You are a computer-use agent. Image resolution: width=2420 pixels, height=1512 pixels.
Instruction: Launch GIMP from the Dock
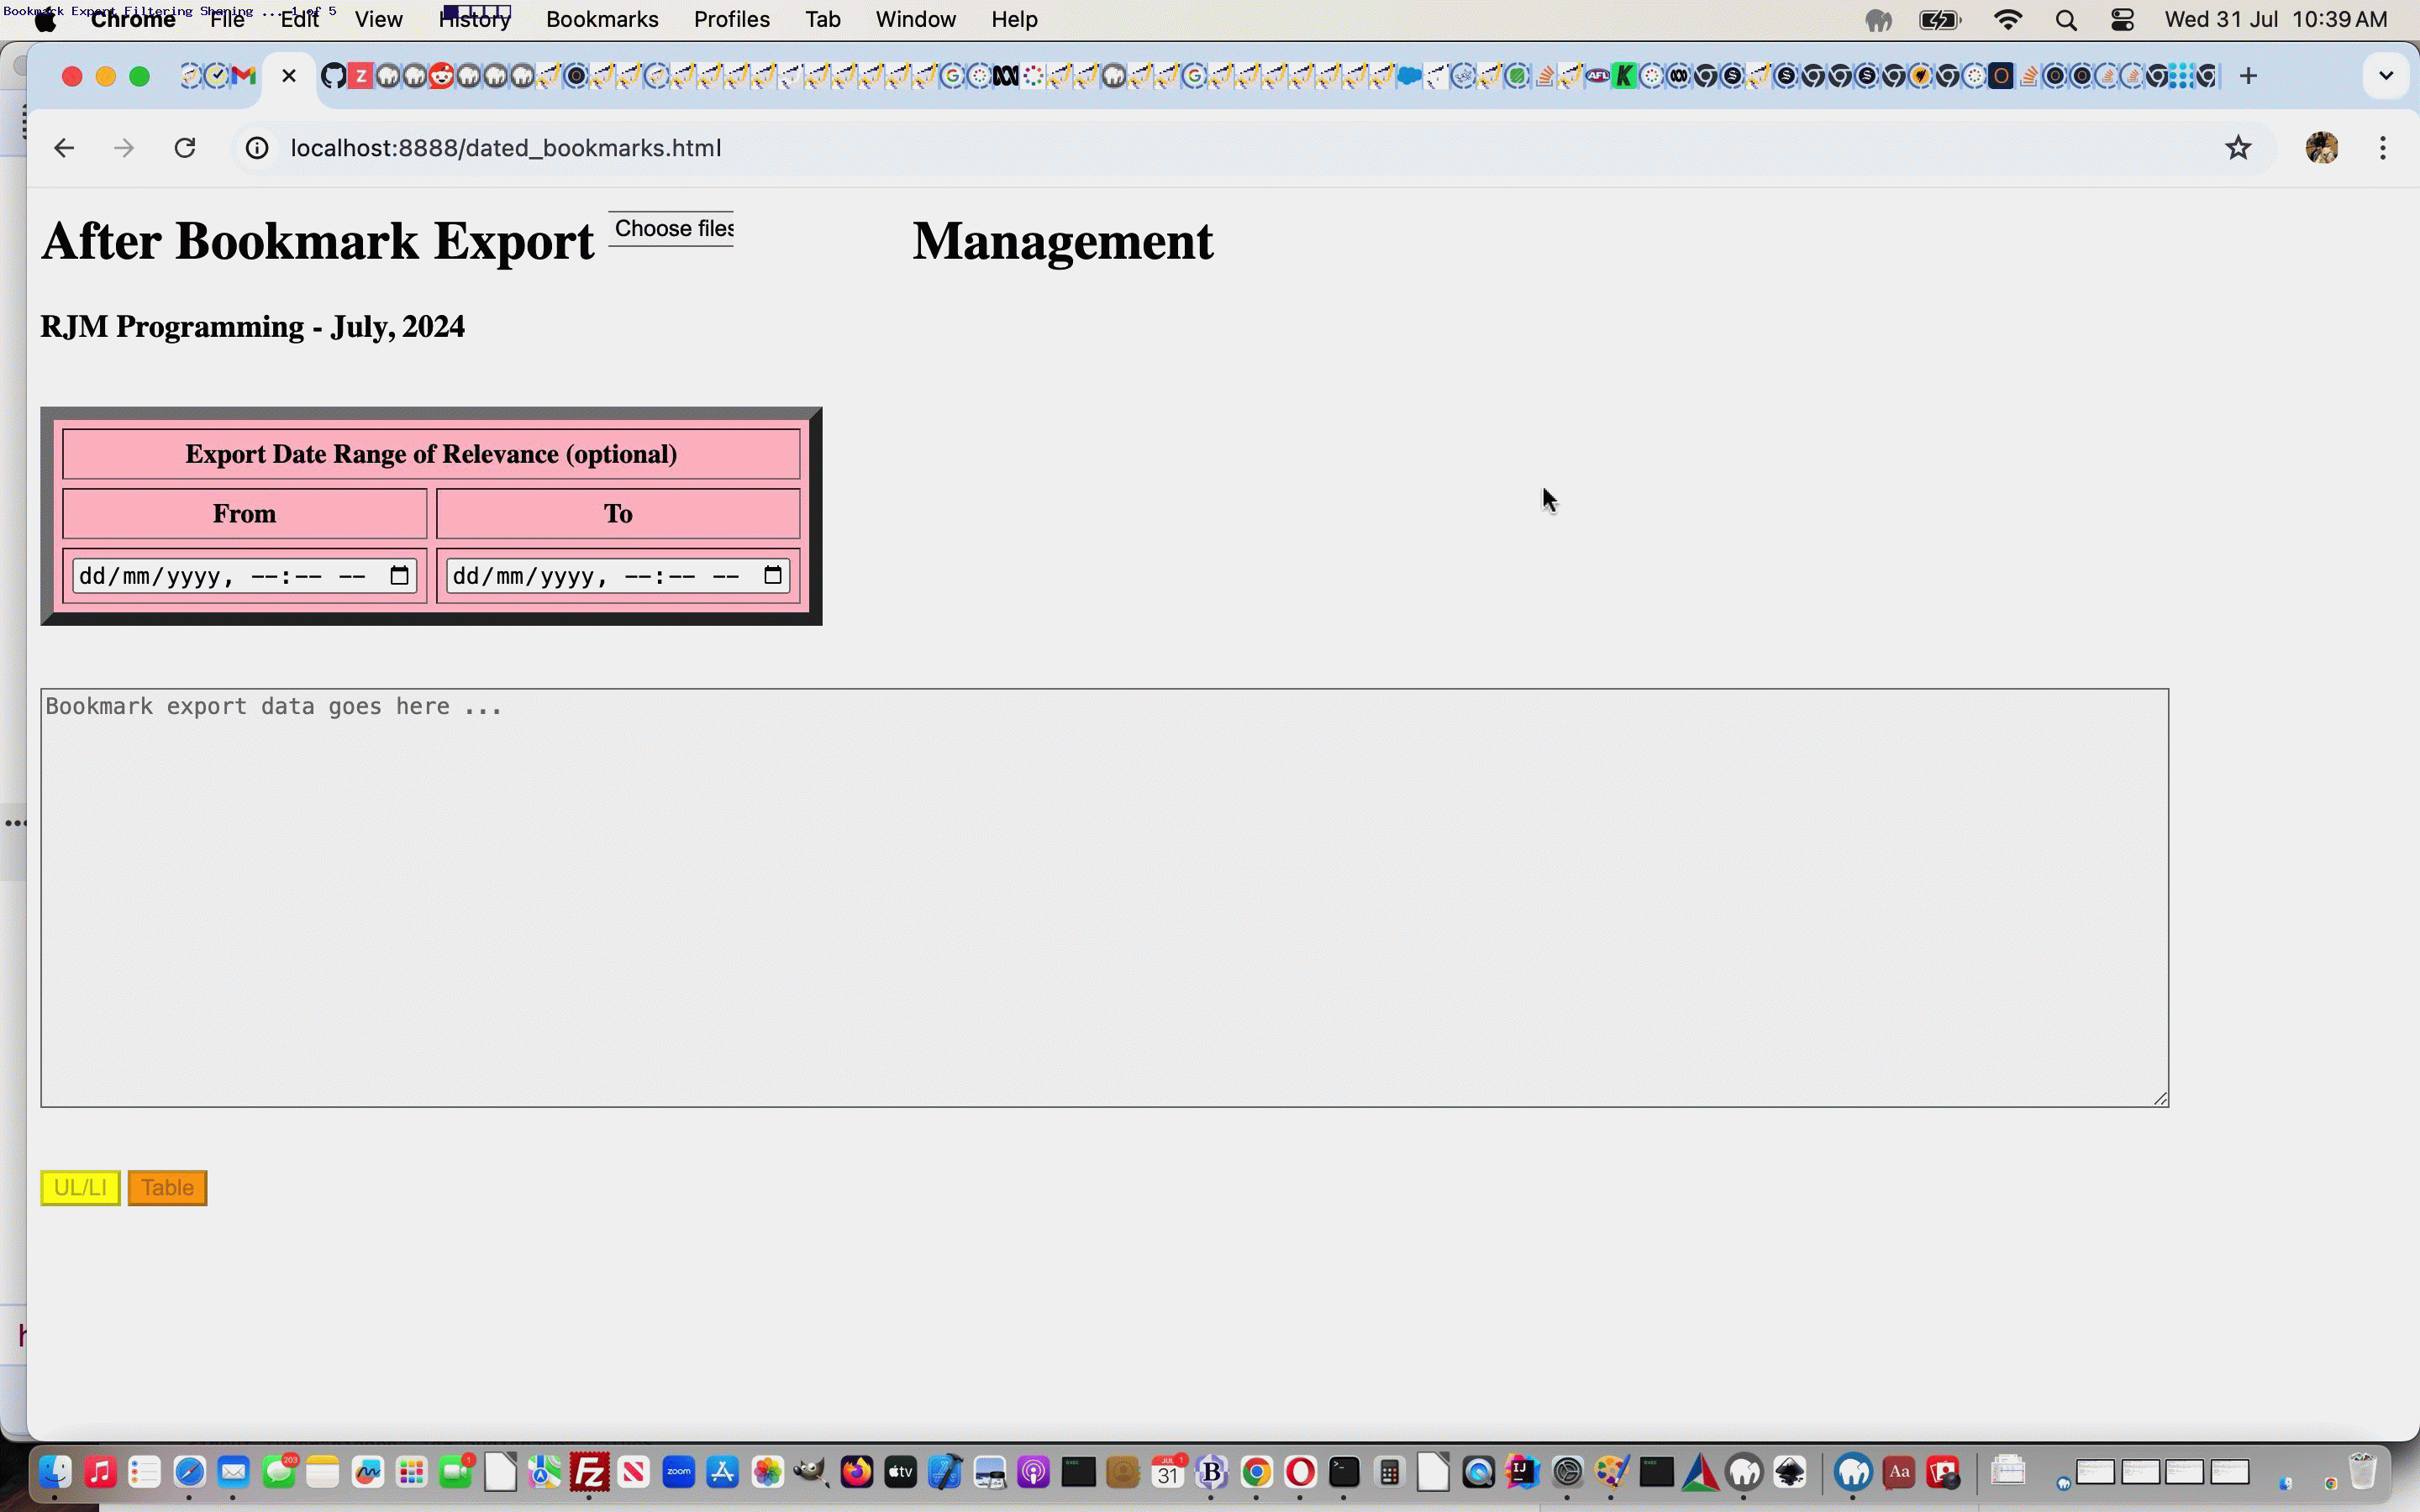click(811, 1472)
